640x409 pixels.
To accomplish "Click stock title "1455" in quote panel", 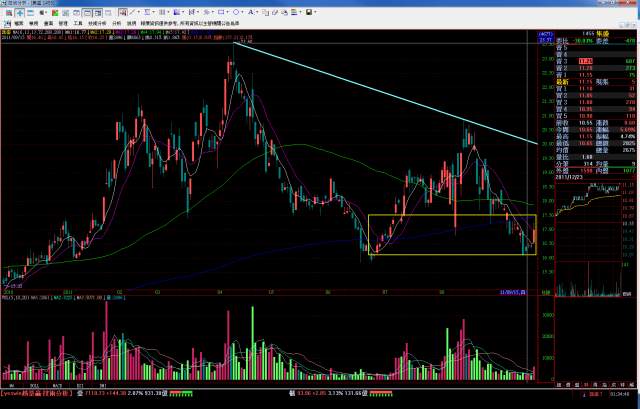I will (588, 33).
